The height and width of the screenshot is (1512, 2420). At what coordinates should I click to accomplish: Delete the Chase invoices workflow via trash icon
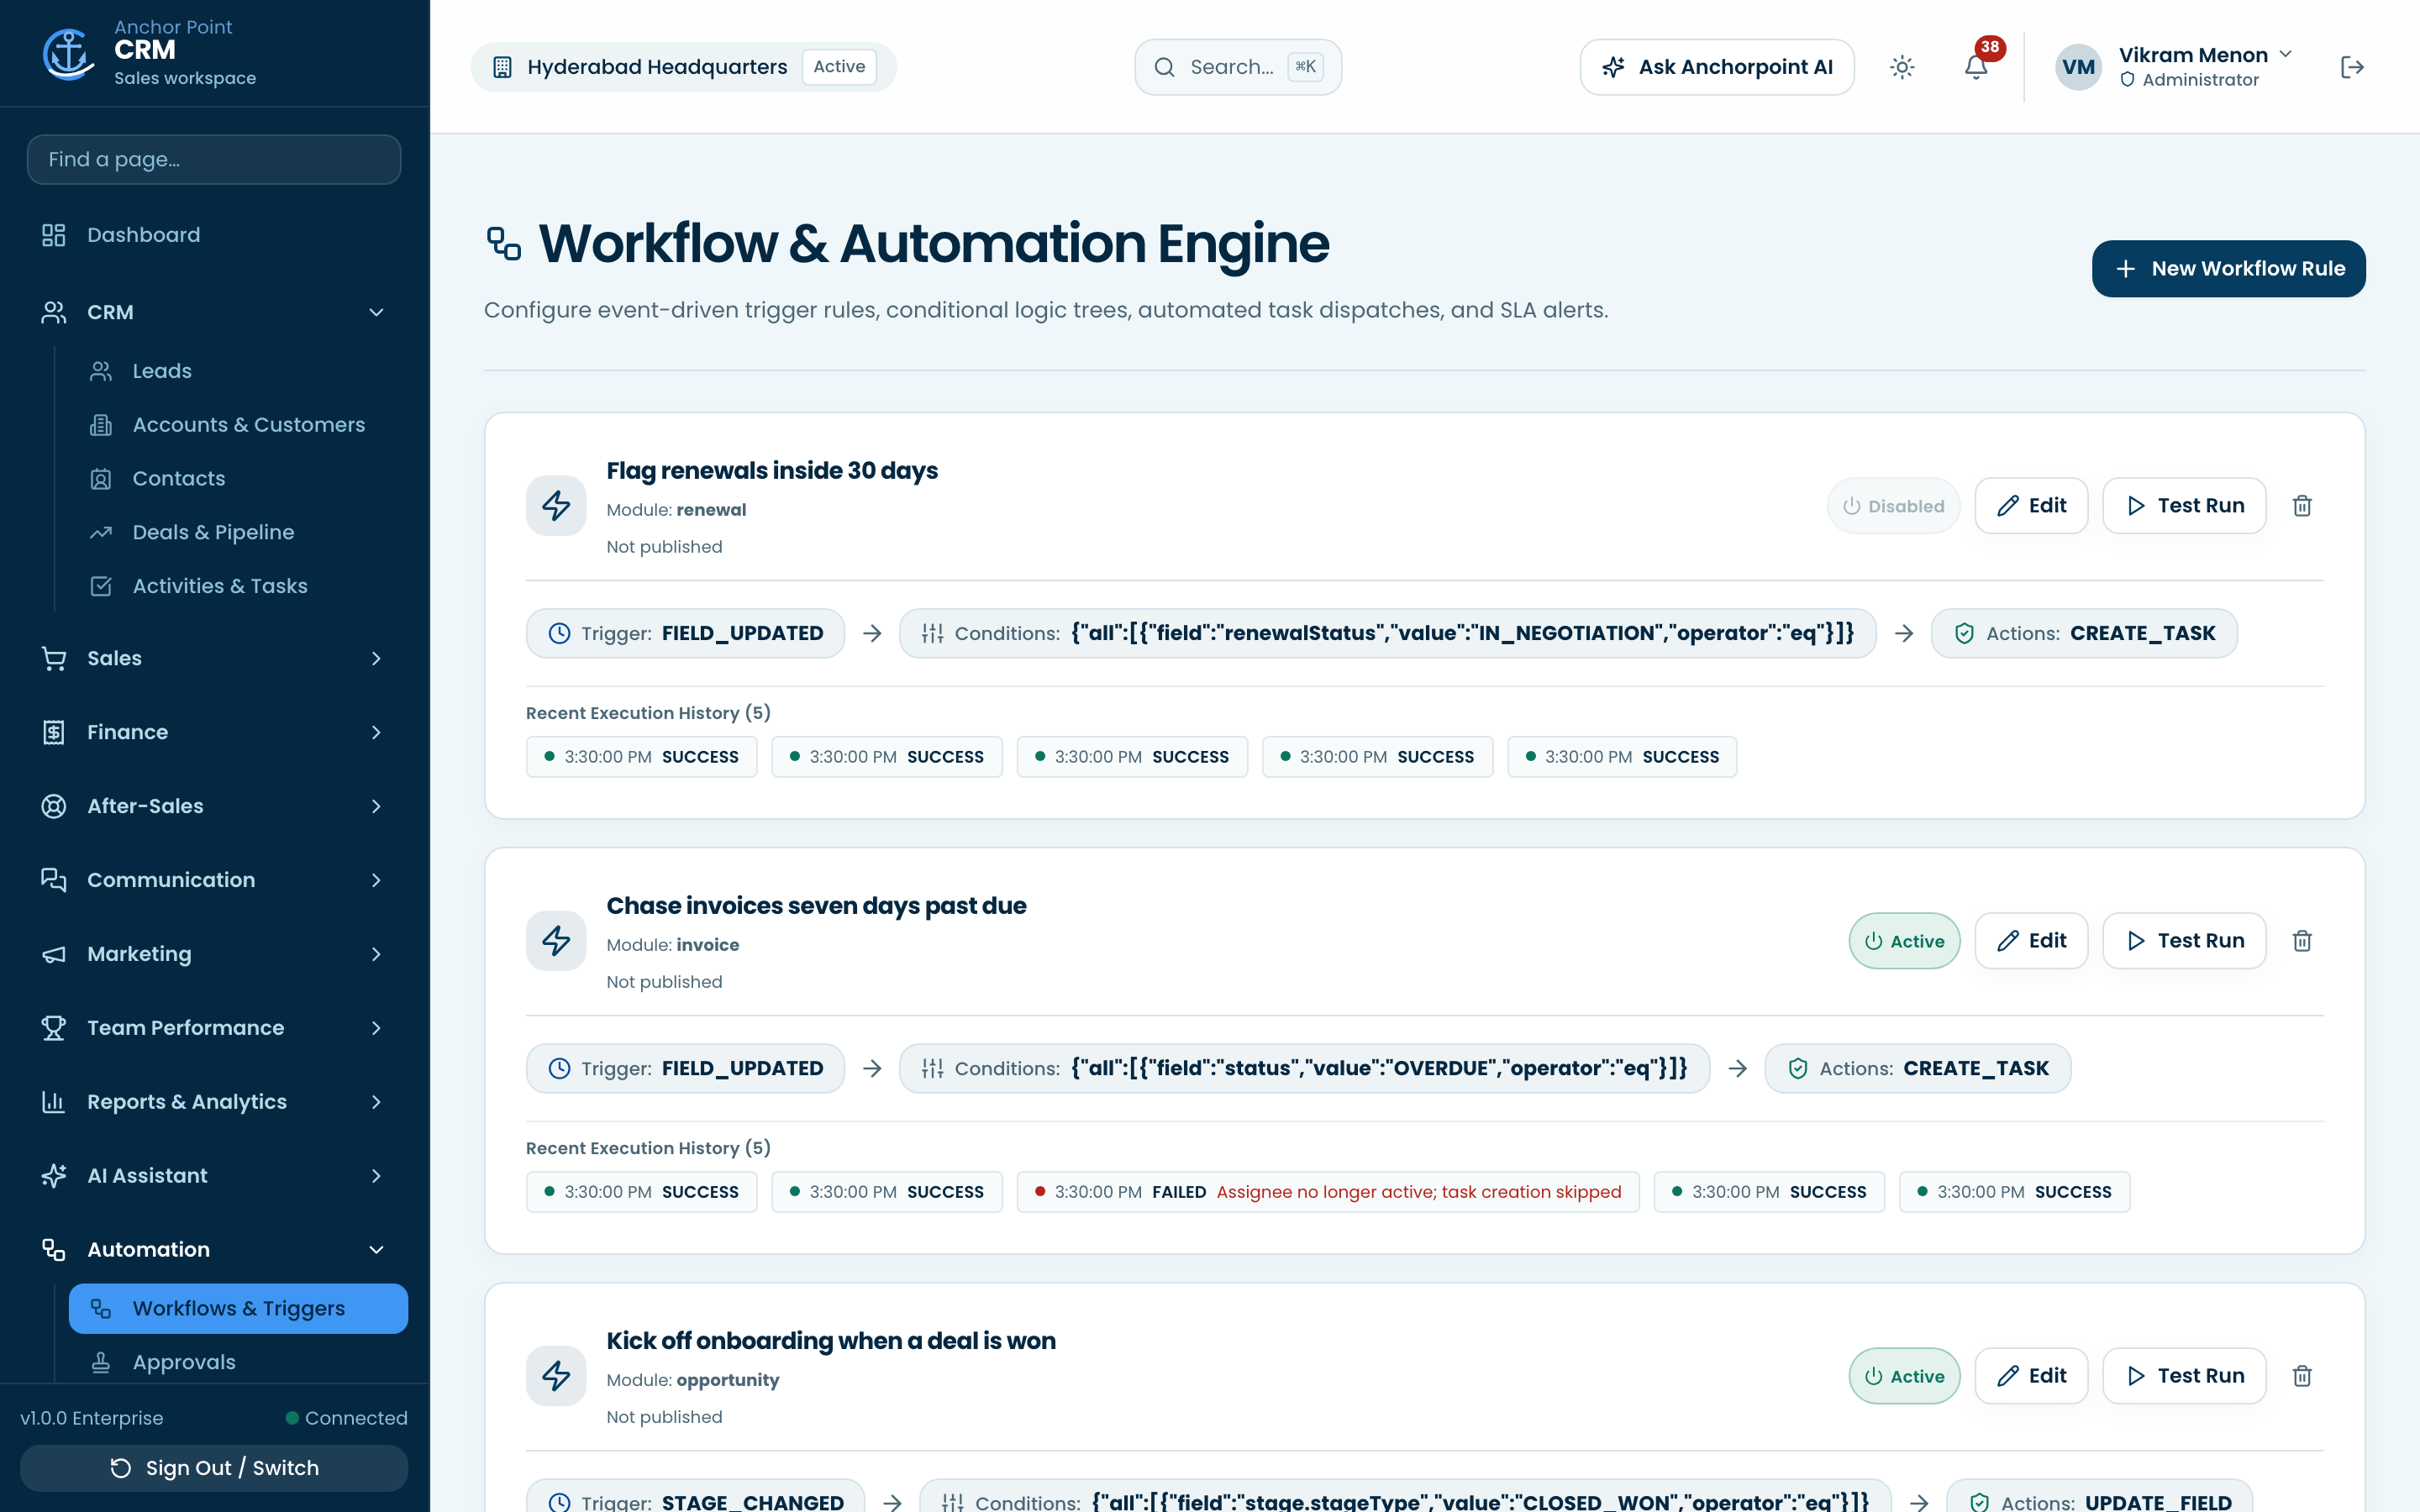coord(2302,941)
